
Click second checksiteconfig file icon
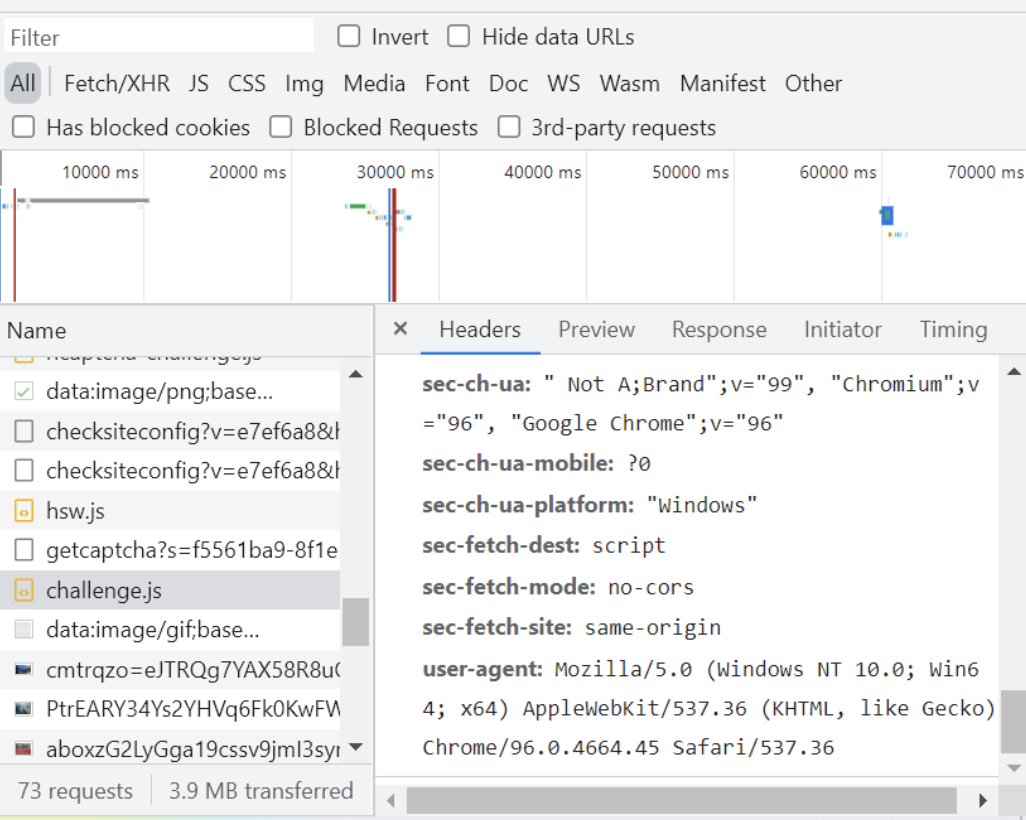pos(24,471)
